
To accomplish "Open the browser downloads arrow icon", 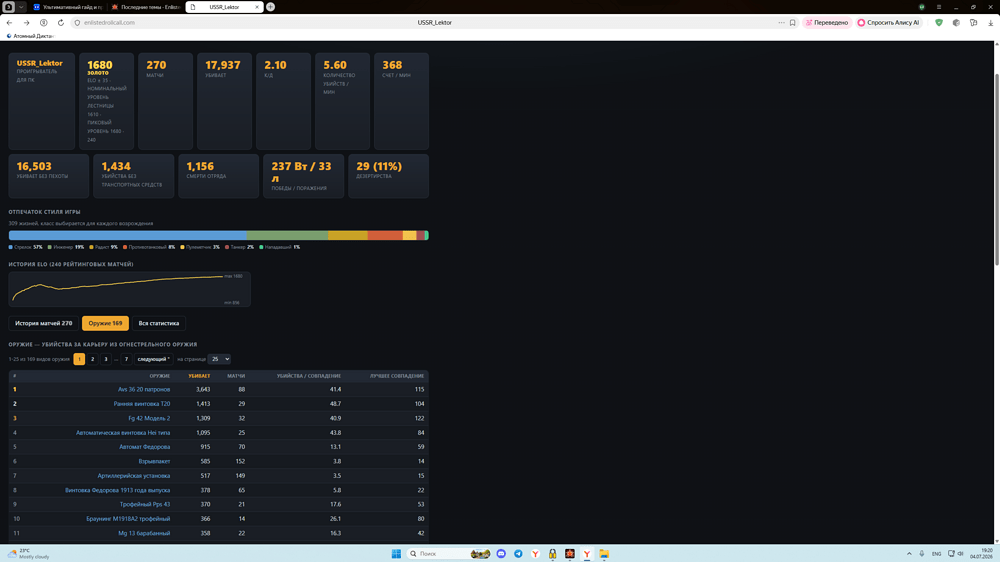I will (x=990, y=22).
